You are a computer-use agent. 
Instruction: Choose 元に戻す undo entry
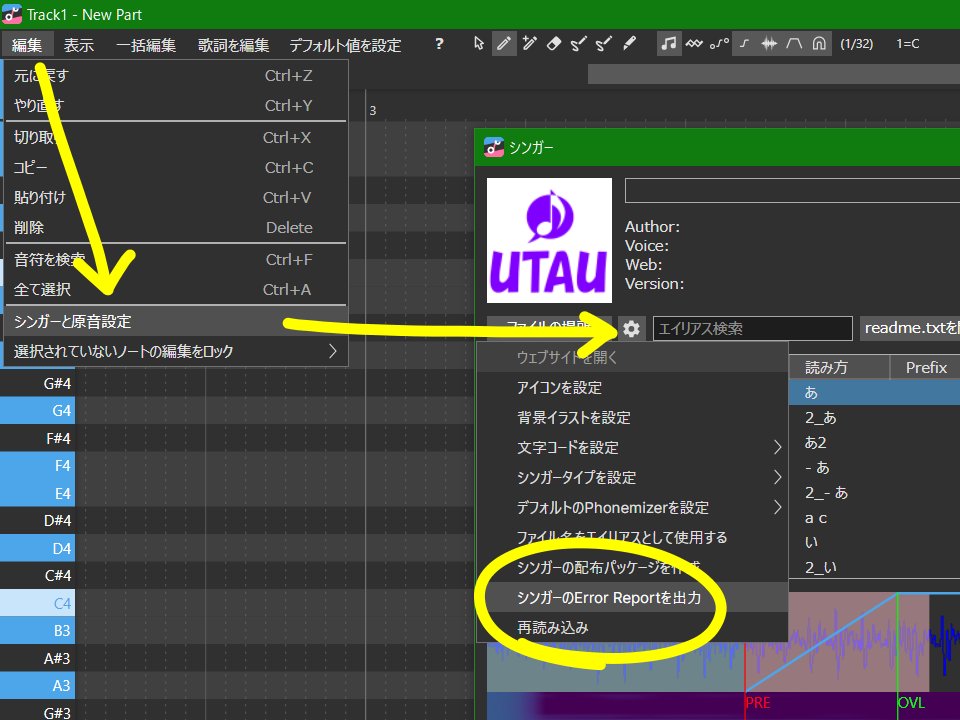pos(176,76)
